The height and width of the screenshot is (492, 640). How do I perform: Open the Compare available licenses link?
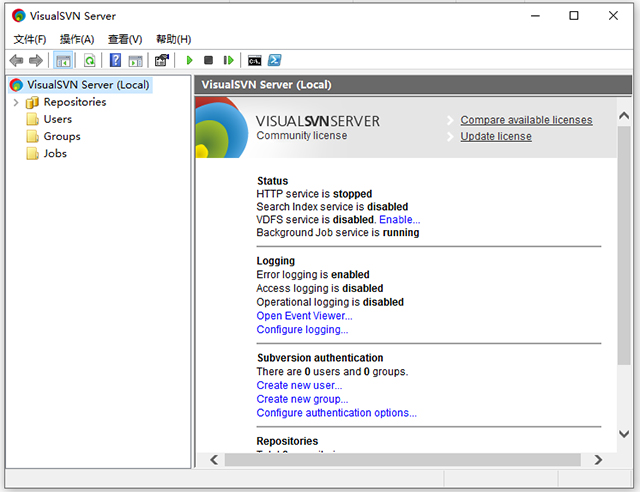[526, 120]
